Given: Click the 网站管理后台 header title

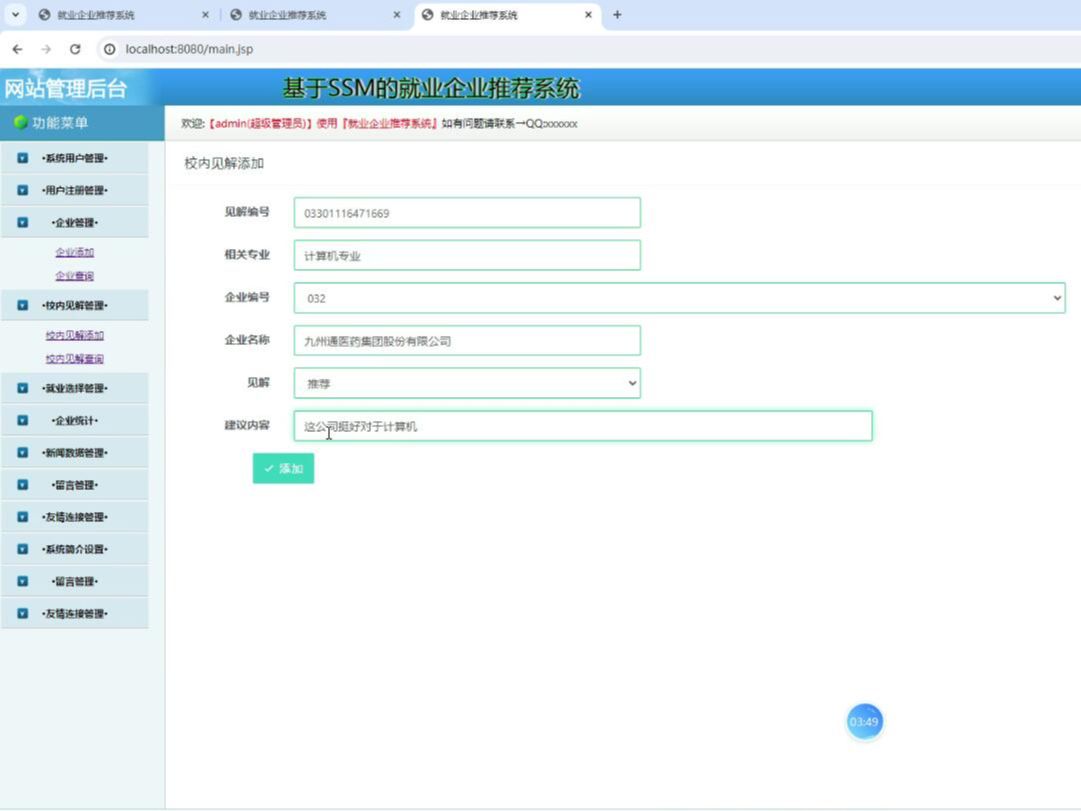Looking at the screenshot, I should coord(65,88).
